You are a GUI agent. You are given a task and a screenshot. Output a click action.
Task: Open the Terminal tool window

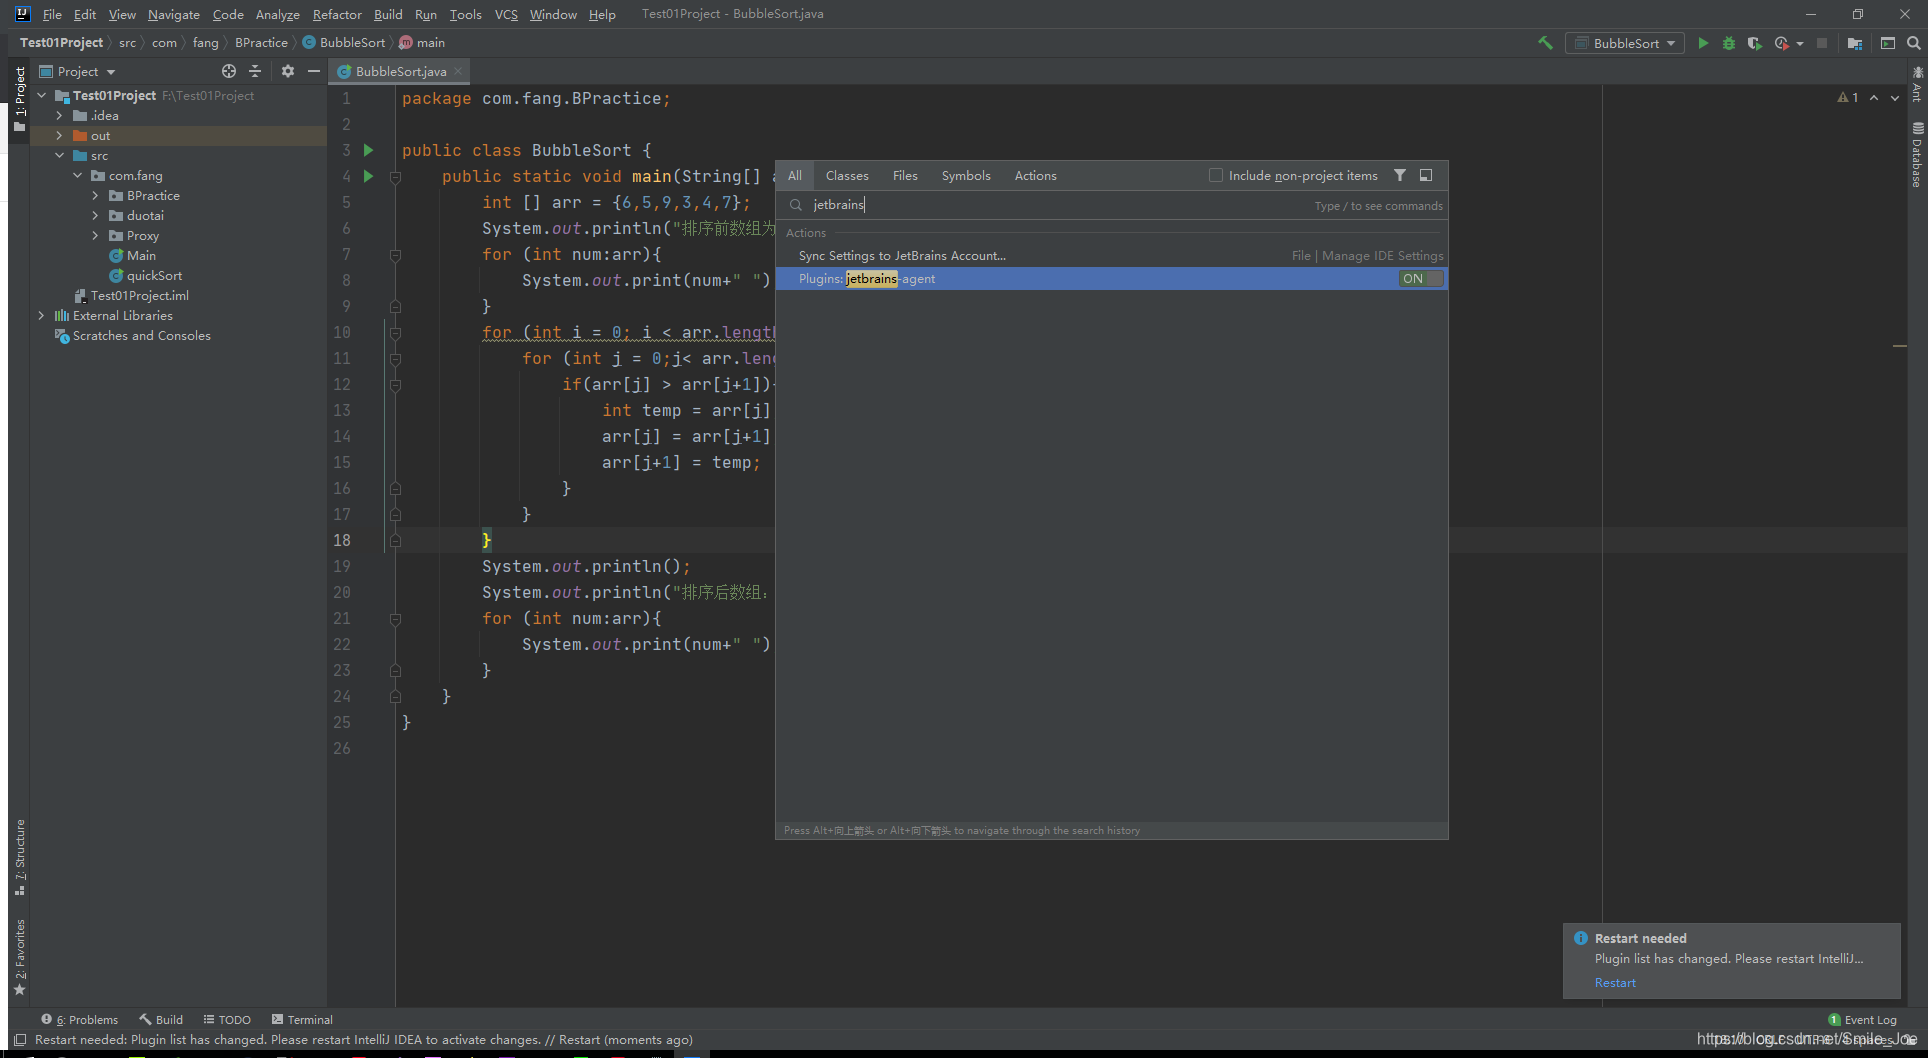click(303, 1020)
